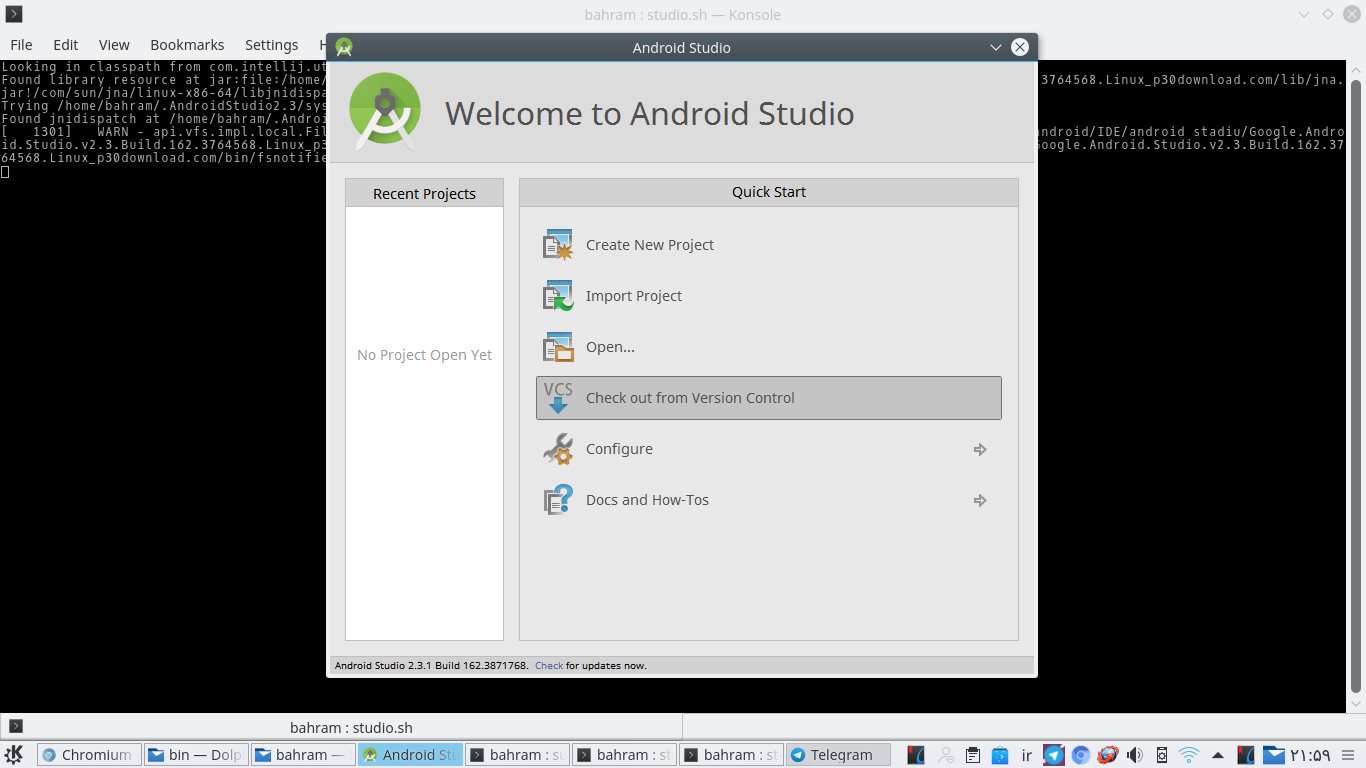This screenshot has width=1366, height=768.
Task: Click Chromium system tray icon
Action: 1081,755
